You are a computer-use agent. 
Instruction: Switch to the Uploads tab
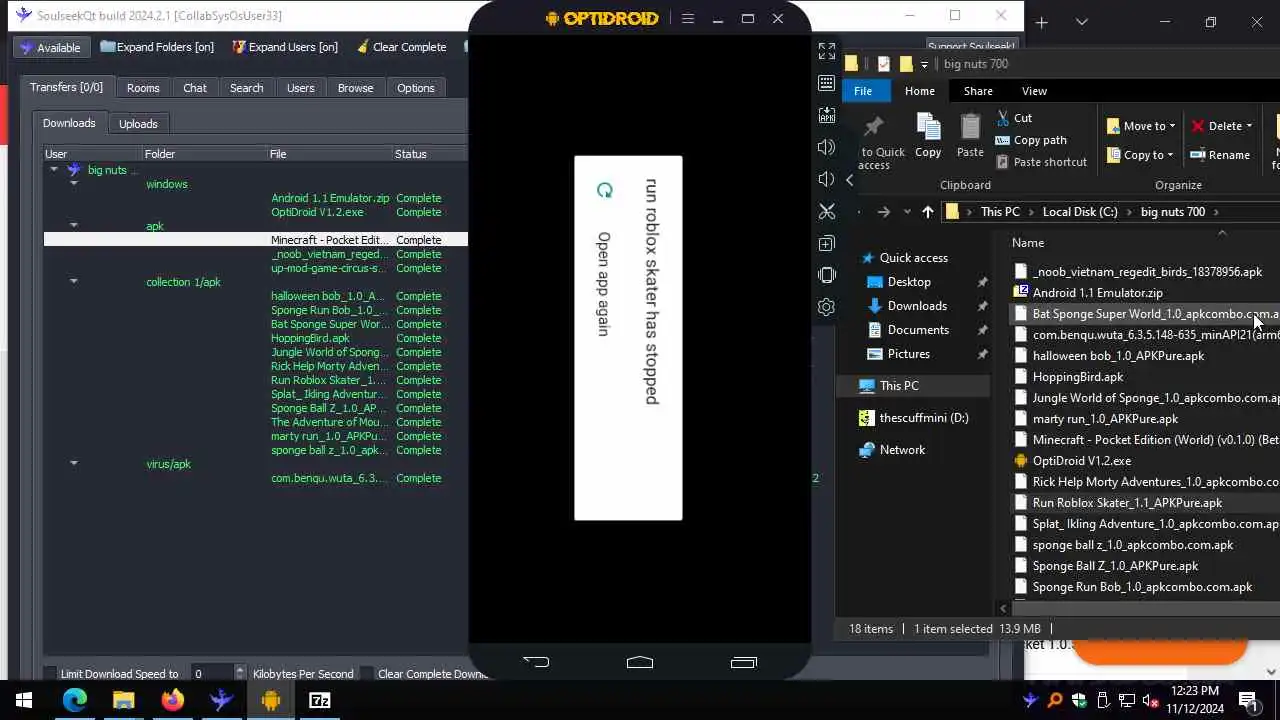tap(138, 124)
